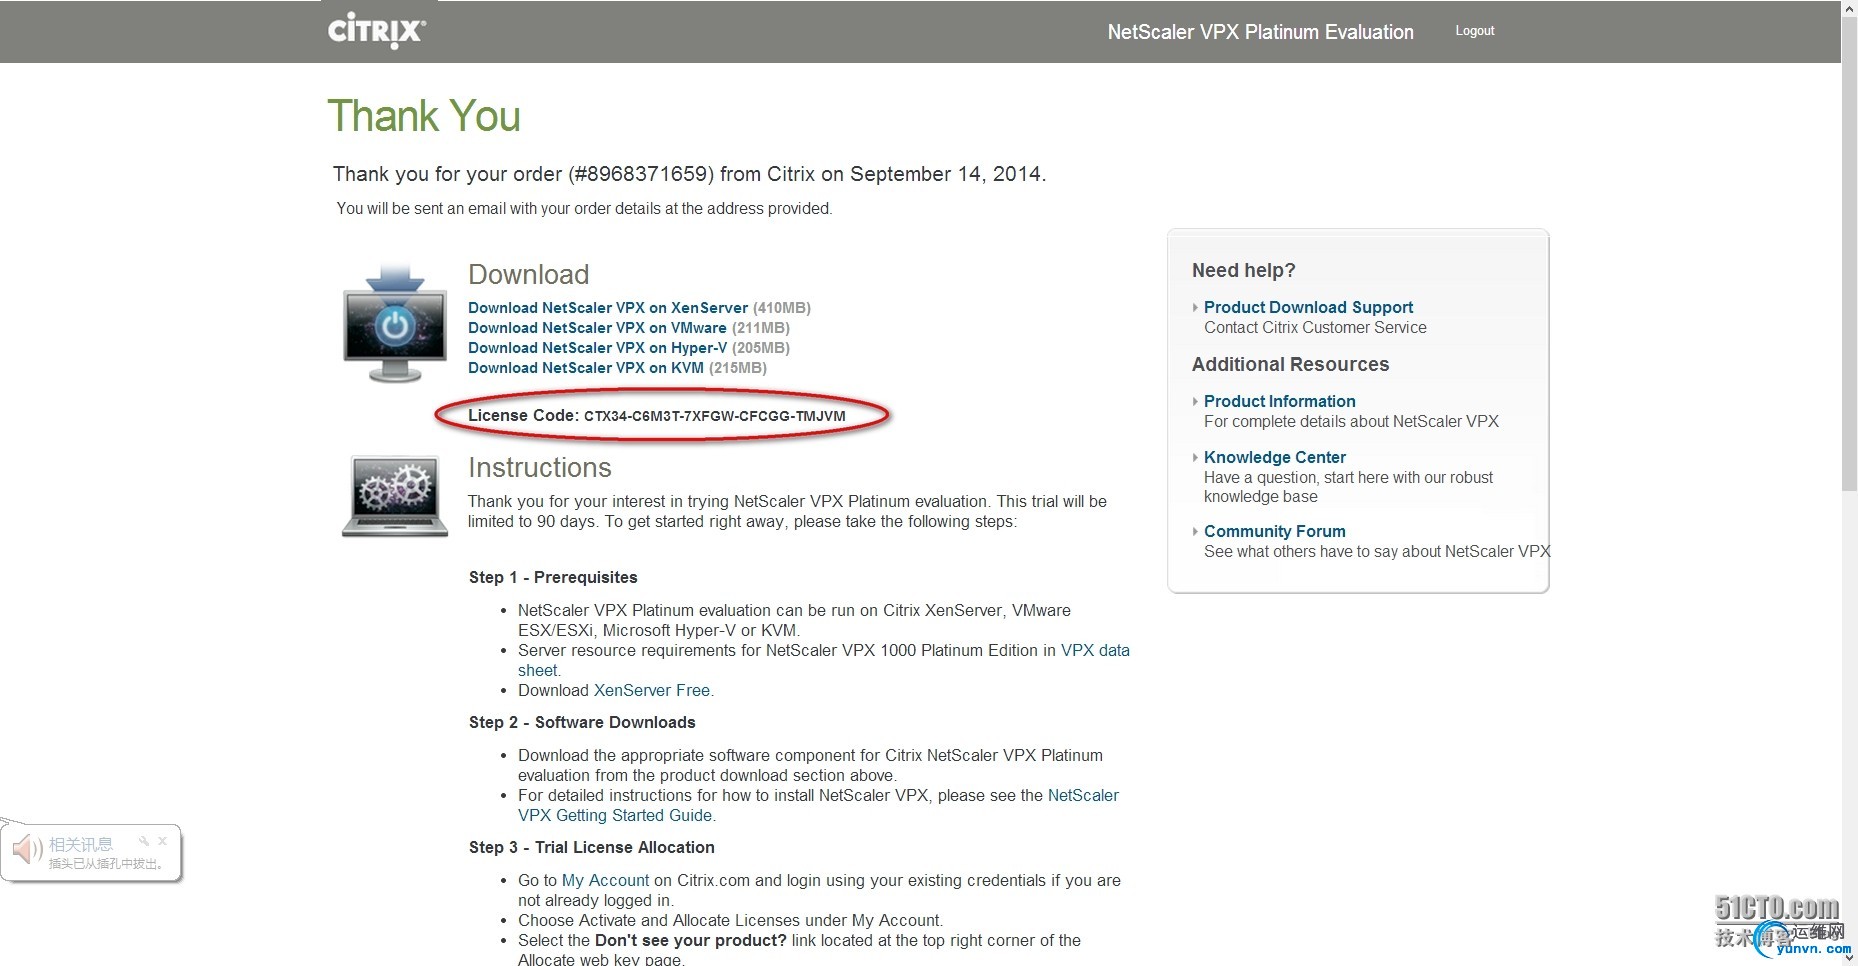Click the Need help? heading
The height and width of the screenshot is (966, 1858).
1243,270
